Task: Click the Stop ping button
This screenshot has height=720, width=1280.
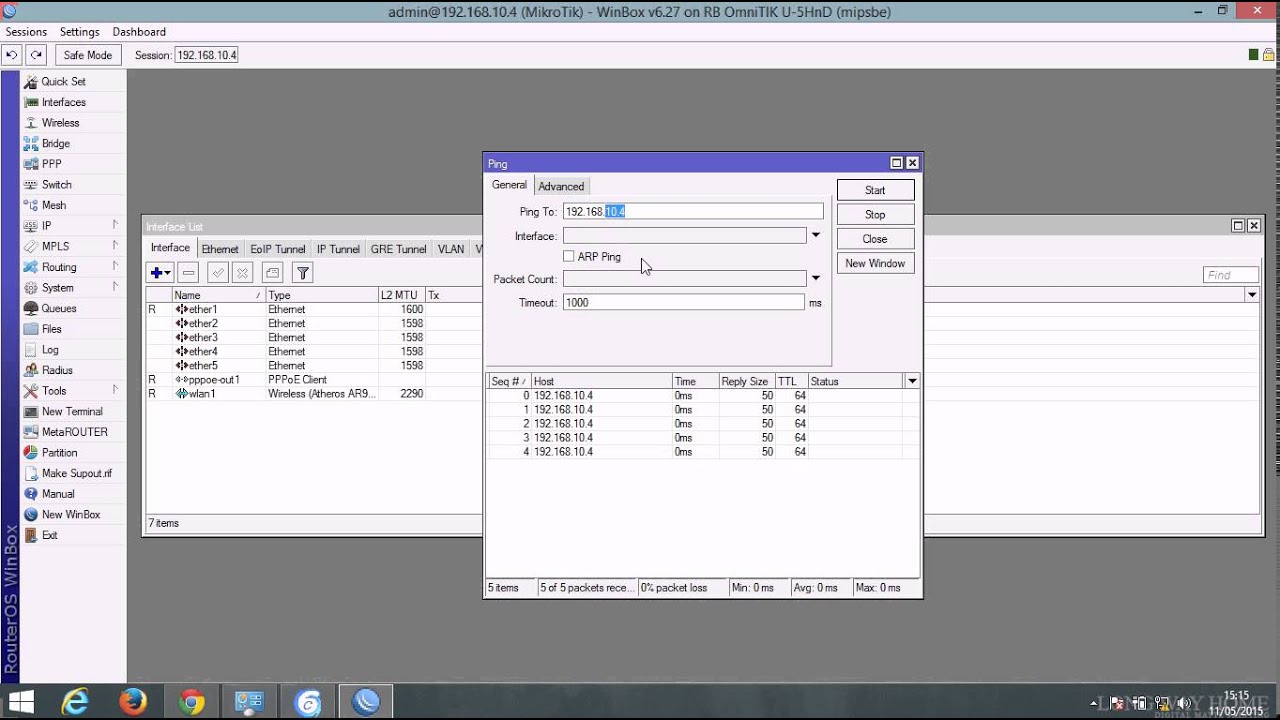Action: pos(875,214)
